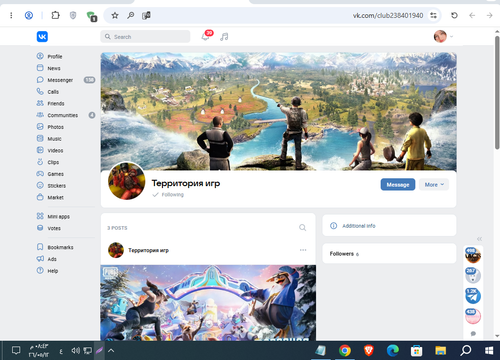Viewport: 500px width, 360px height.
Task: Click the VK logo icon
Action: point(42,36)
